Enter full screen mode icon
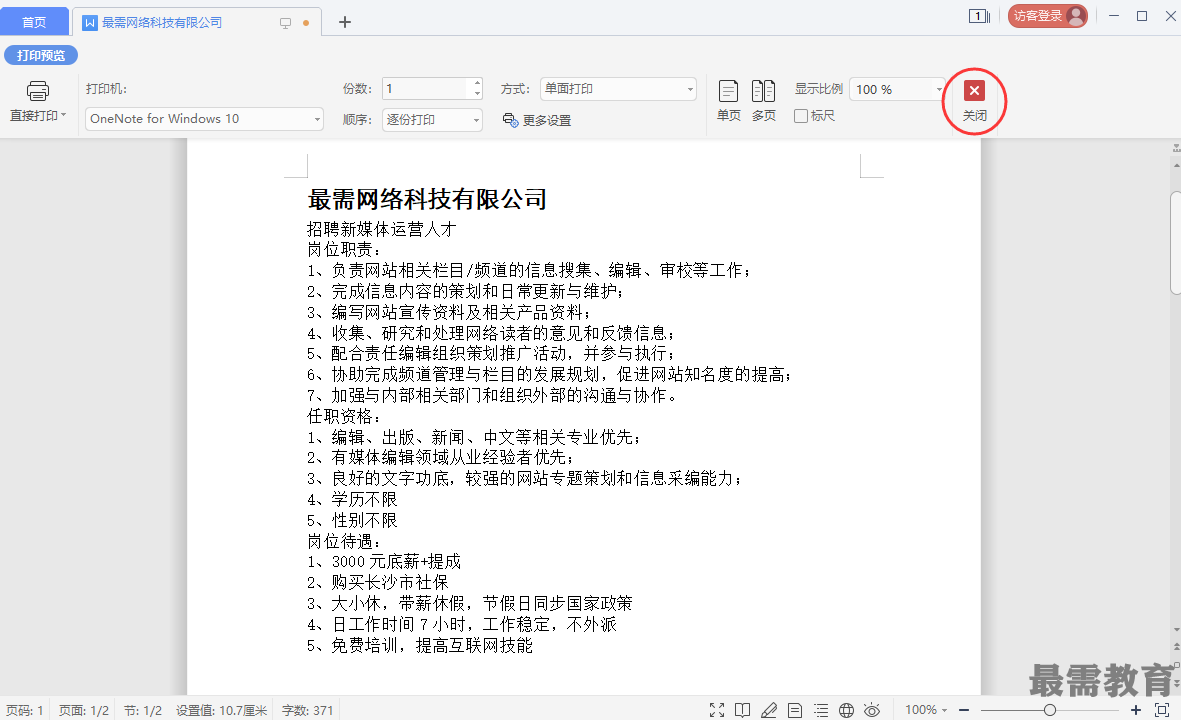1181x720 pixels. coord(717,710)
